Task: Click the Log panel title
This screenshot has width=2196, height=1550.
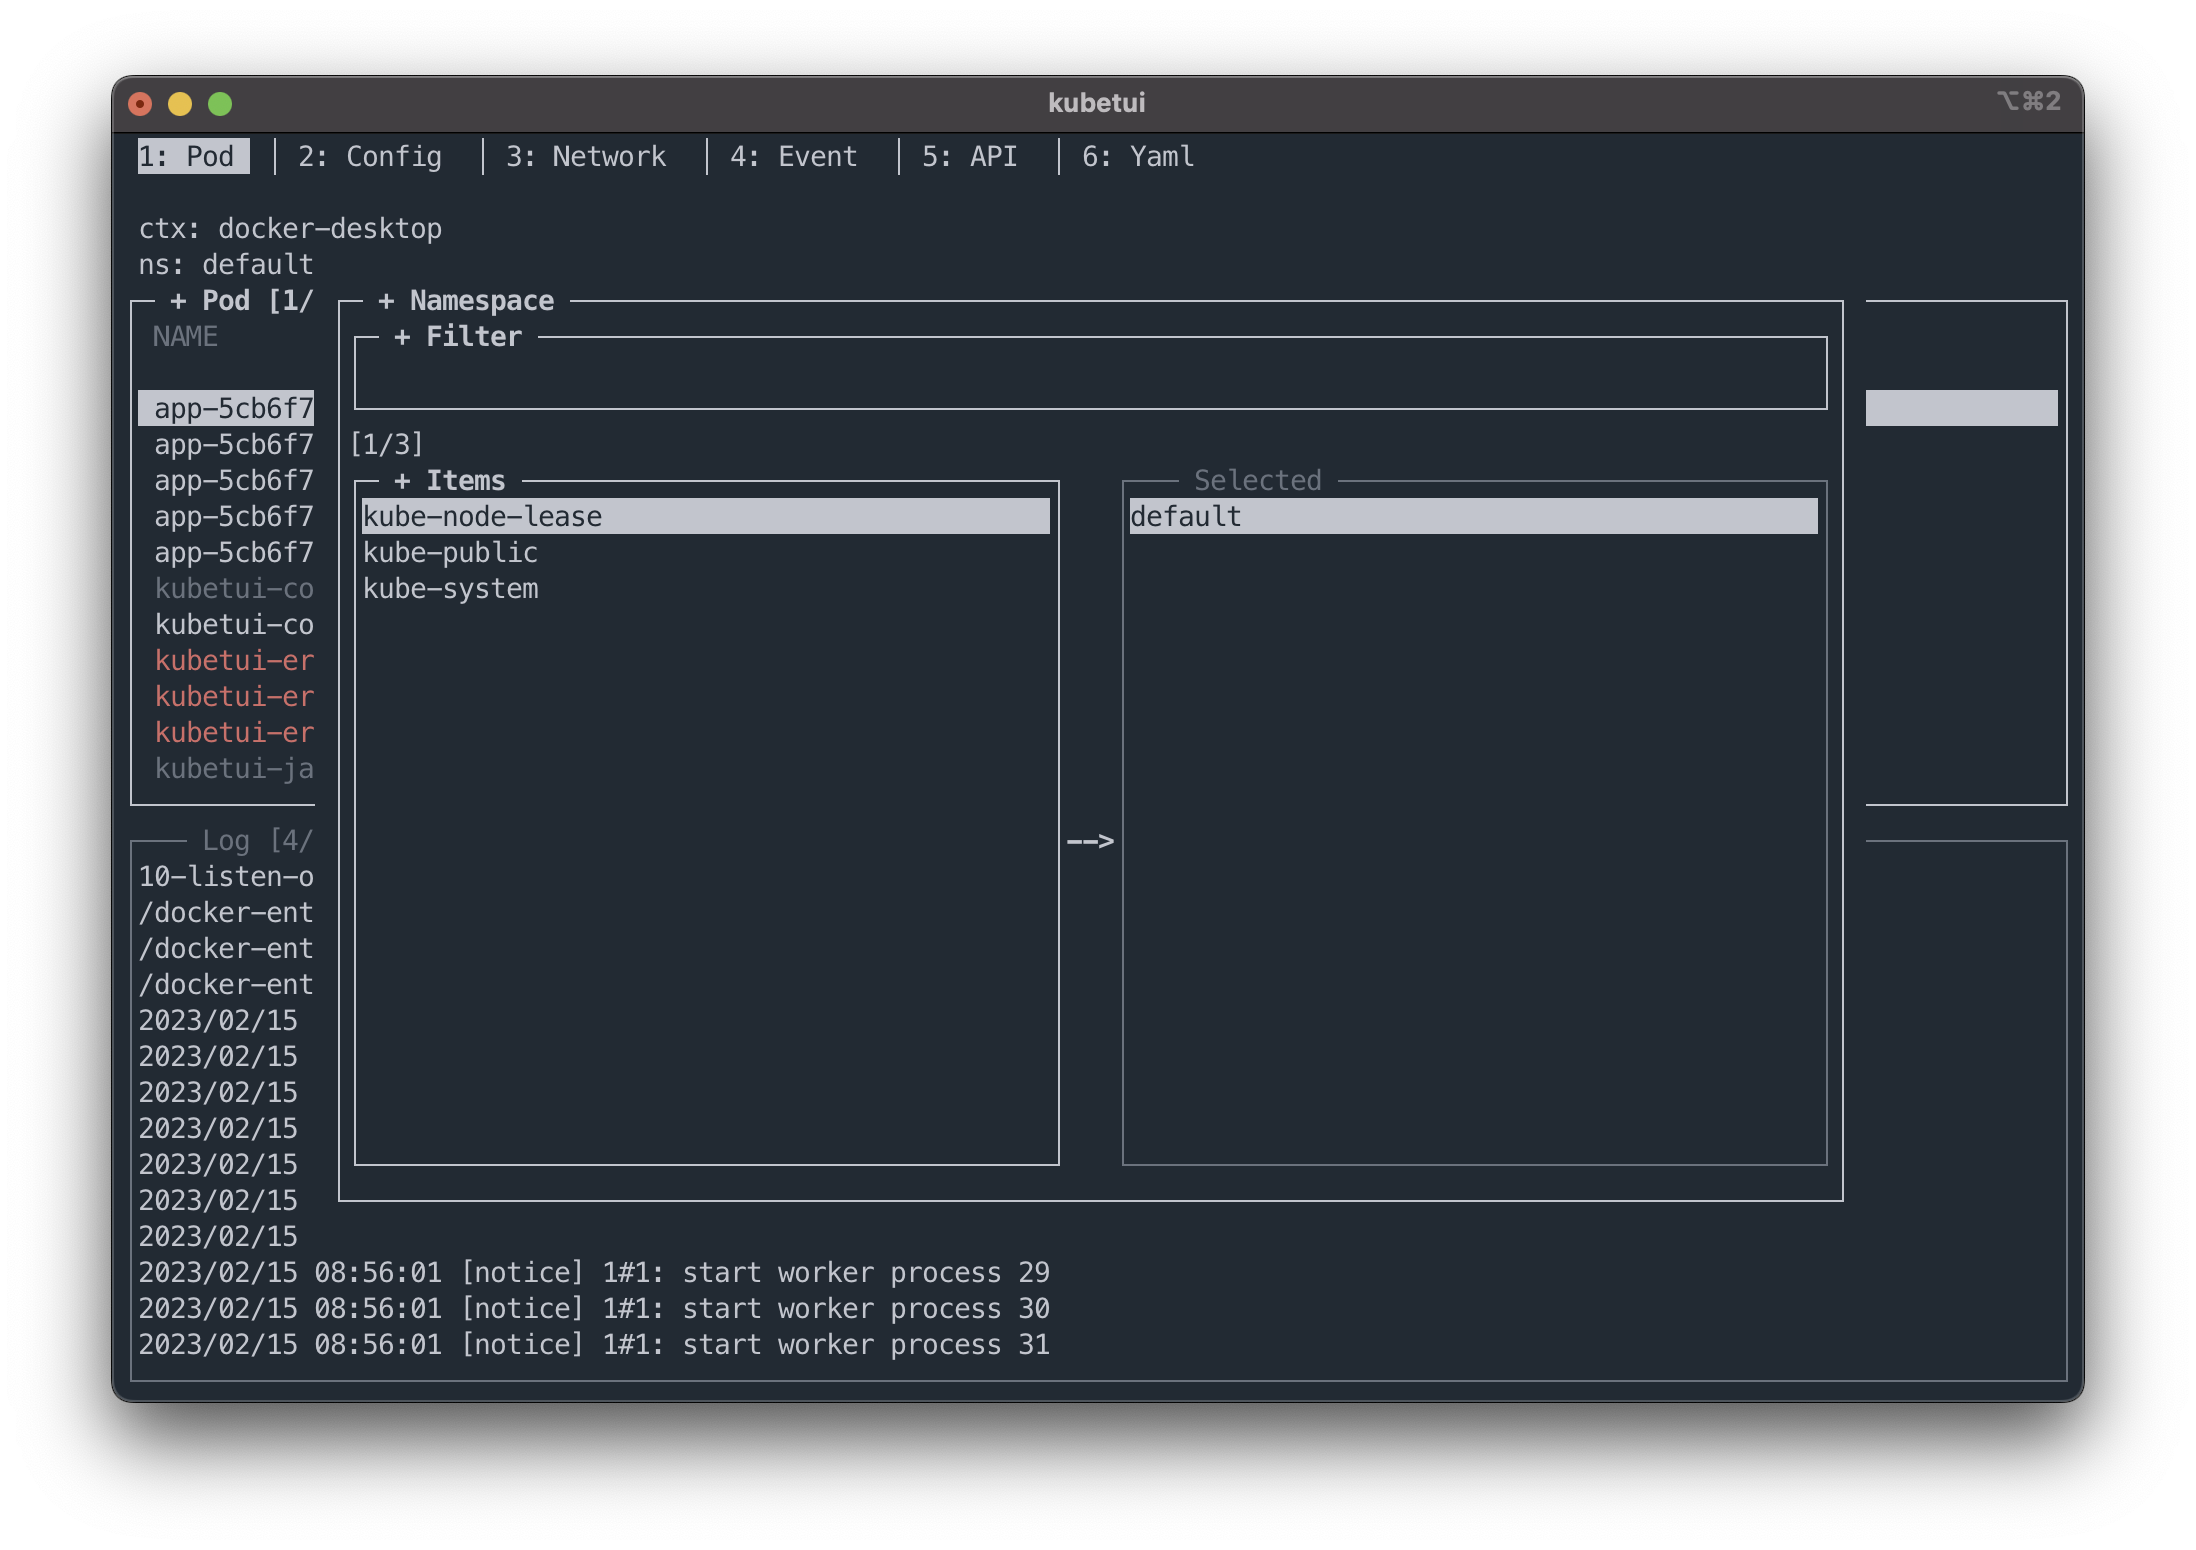Action: tap(226, 841)
